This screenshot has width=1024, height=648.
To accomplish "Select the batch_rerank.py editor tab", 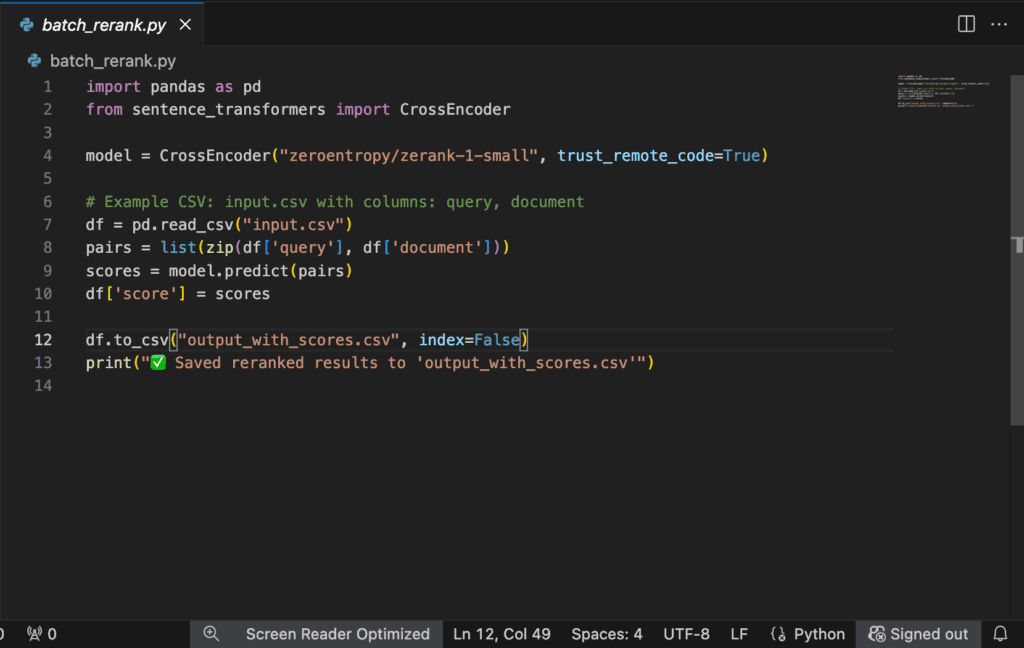I will [103, 25].
